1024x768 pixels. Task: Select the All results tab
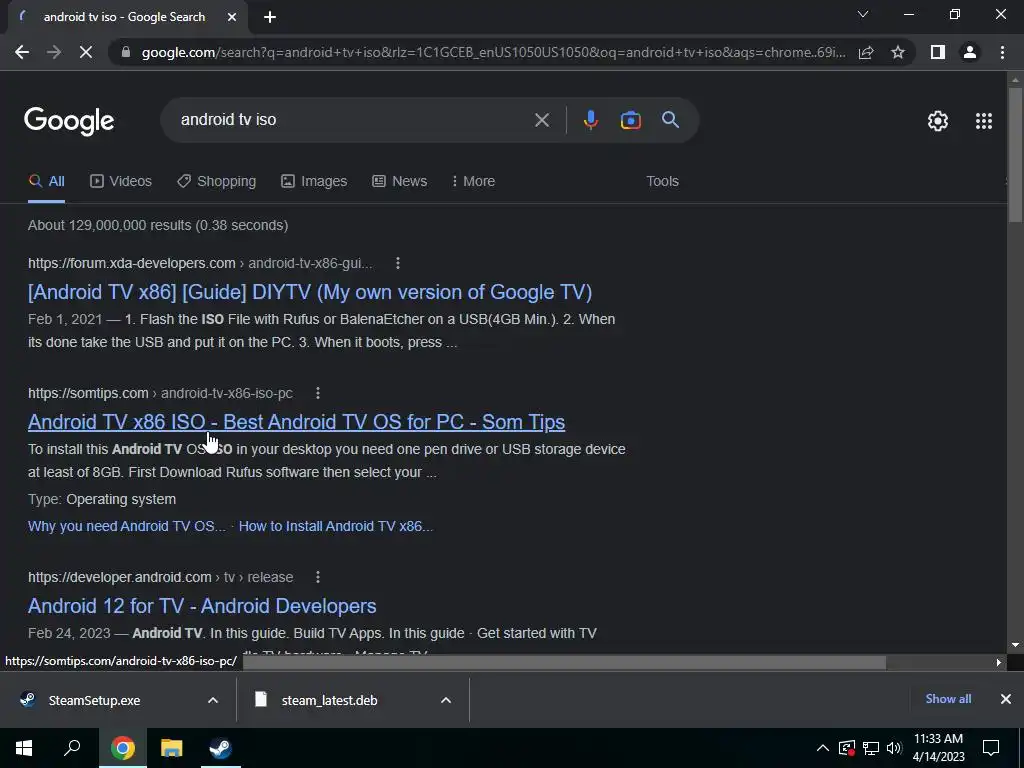coord(46,182)
